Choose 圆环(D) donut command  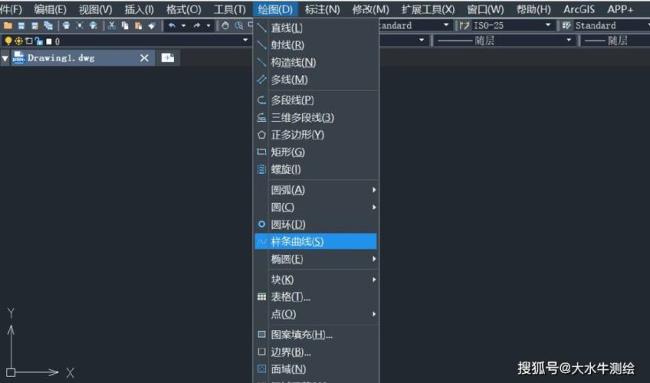tap(316, 225)
